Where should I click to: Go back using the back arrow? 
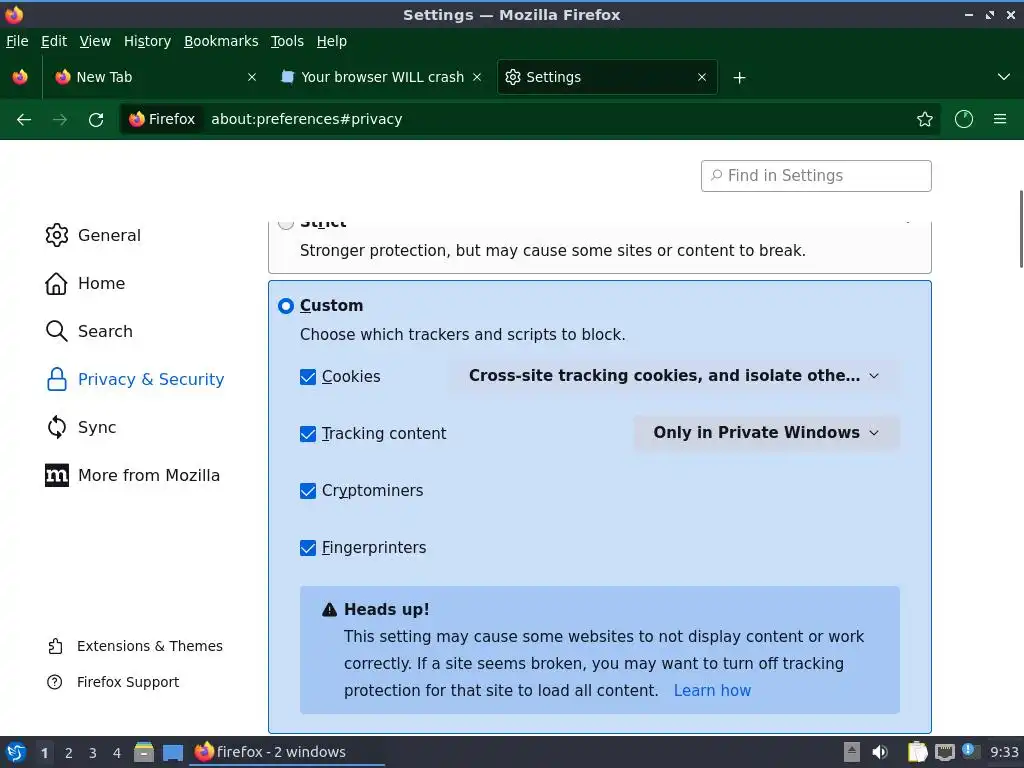click(x=24, y=120)
